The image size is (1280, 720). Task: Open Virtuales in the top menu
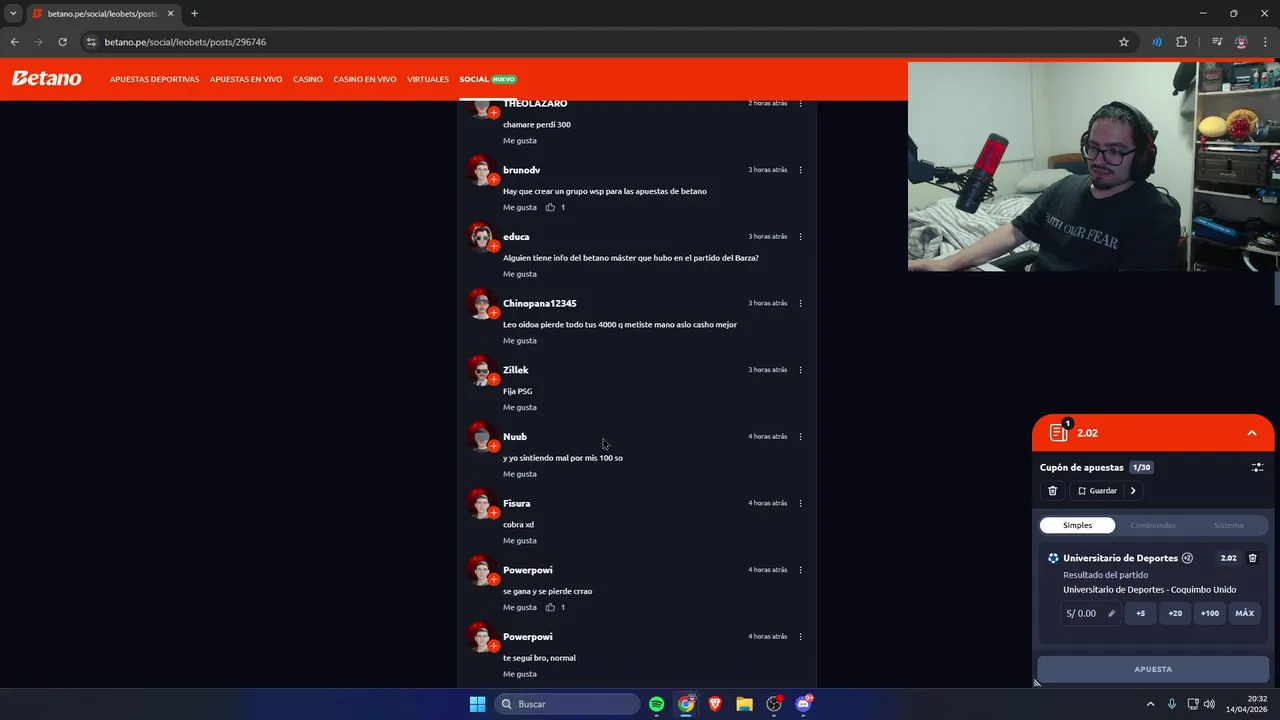pos(428,79)
